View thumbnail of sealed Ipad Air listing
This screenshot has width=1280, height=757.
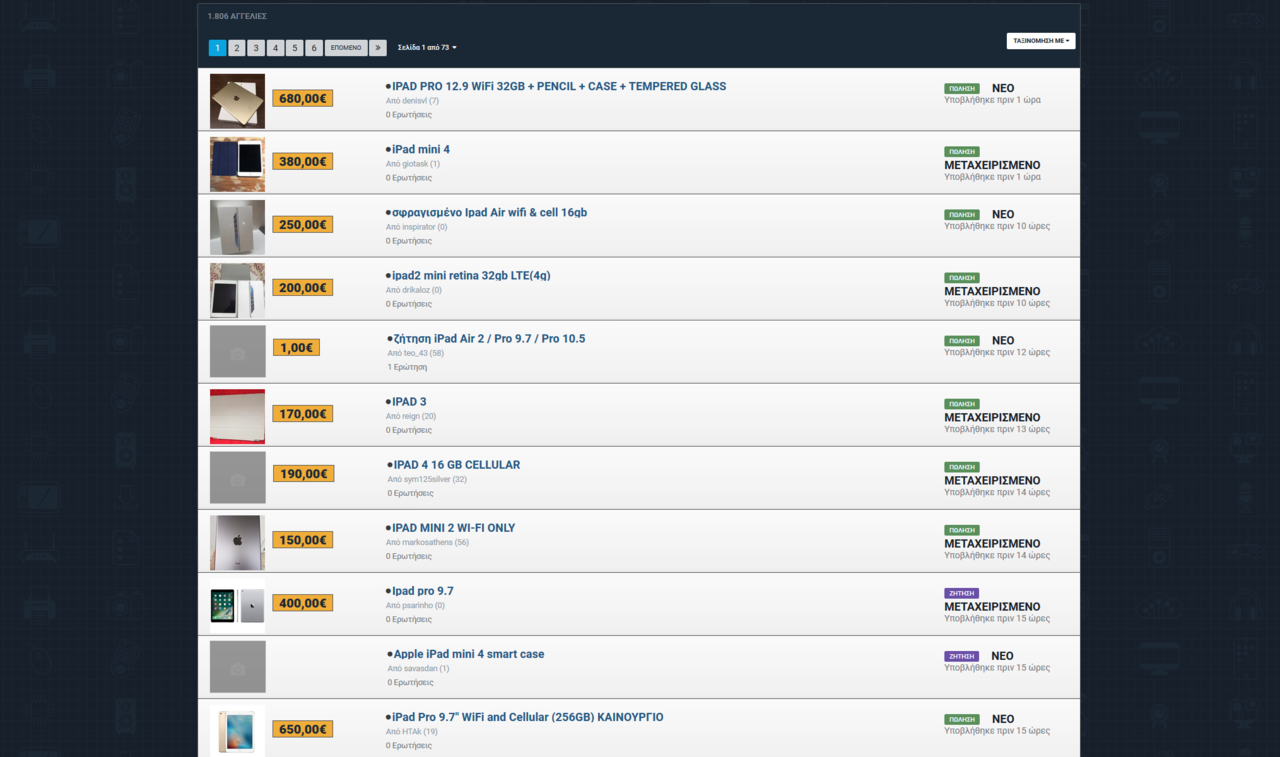coord(237,226)
